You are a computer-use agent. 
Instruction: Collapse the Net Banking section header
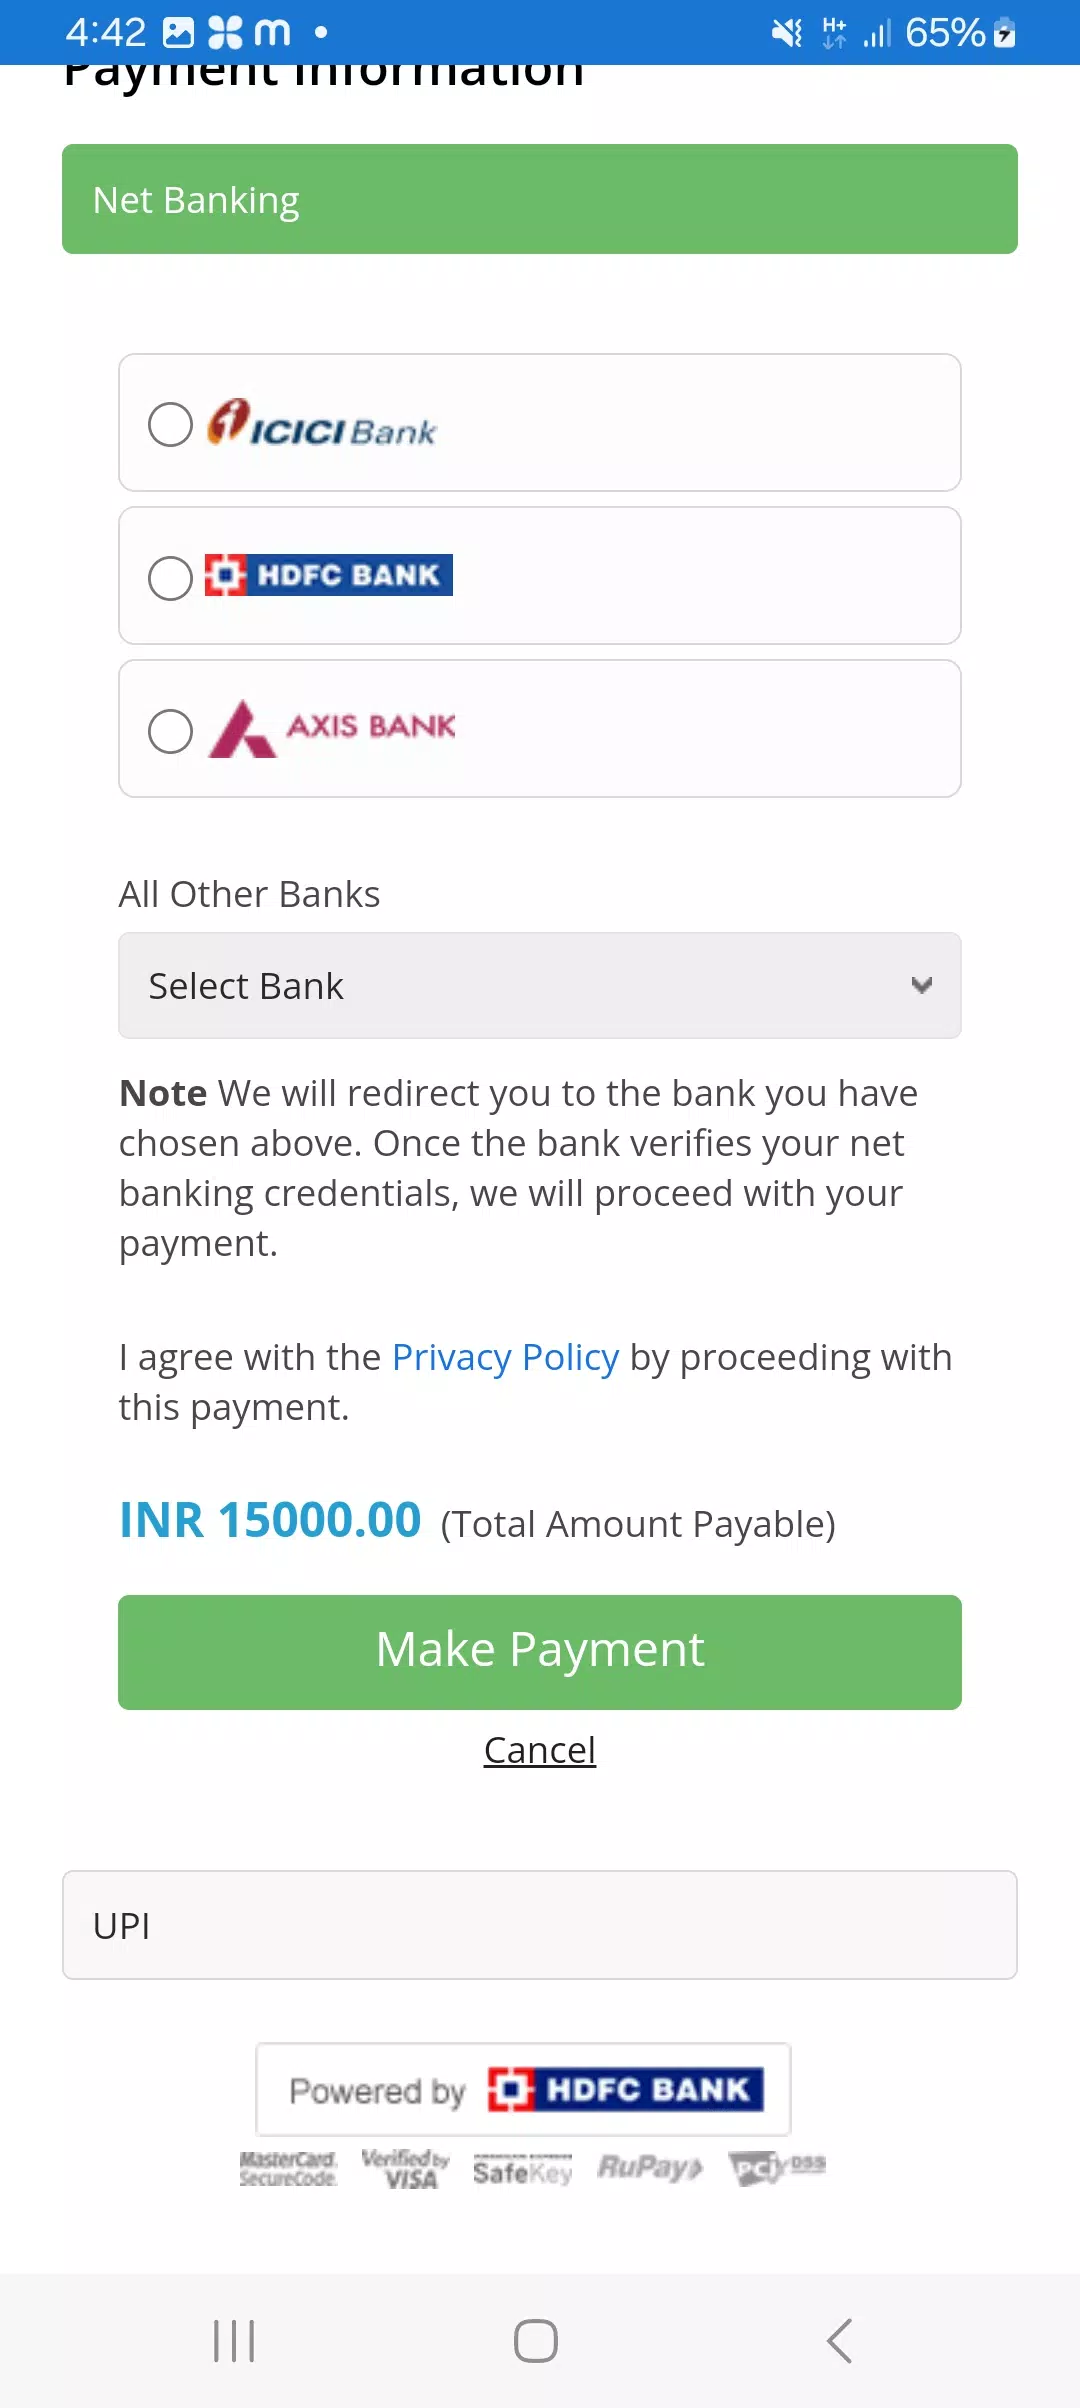[540, 199]
